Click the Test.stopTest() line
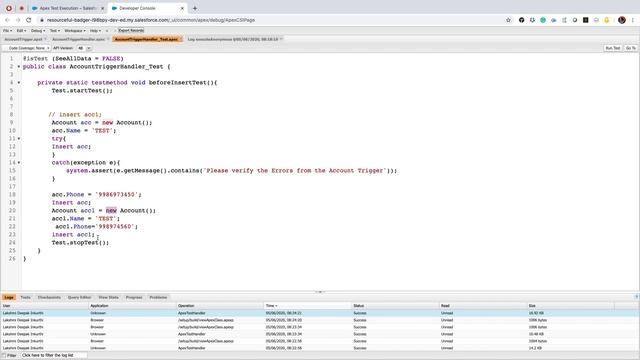The height and width of the screenshot is (360, 640). click(80, 242)
